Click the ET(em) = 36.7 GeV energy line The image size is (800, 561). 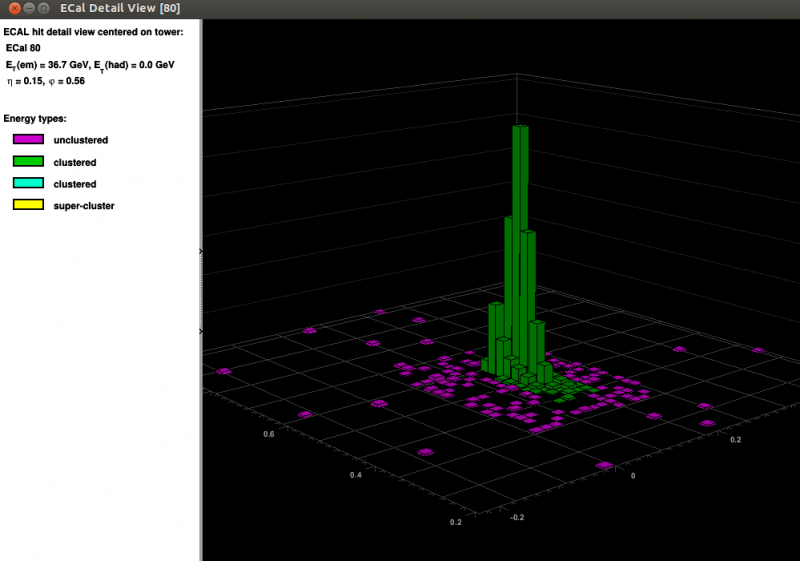pyautogui.click(x=90, y=65)
